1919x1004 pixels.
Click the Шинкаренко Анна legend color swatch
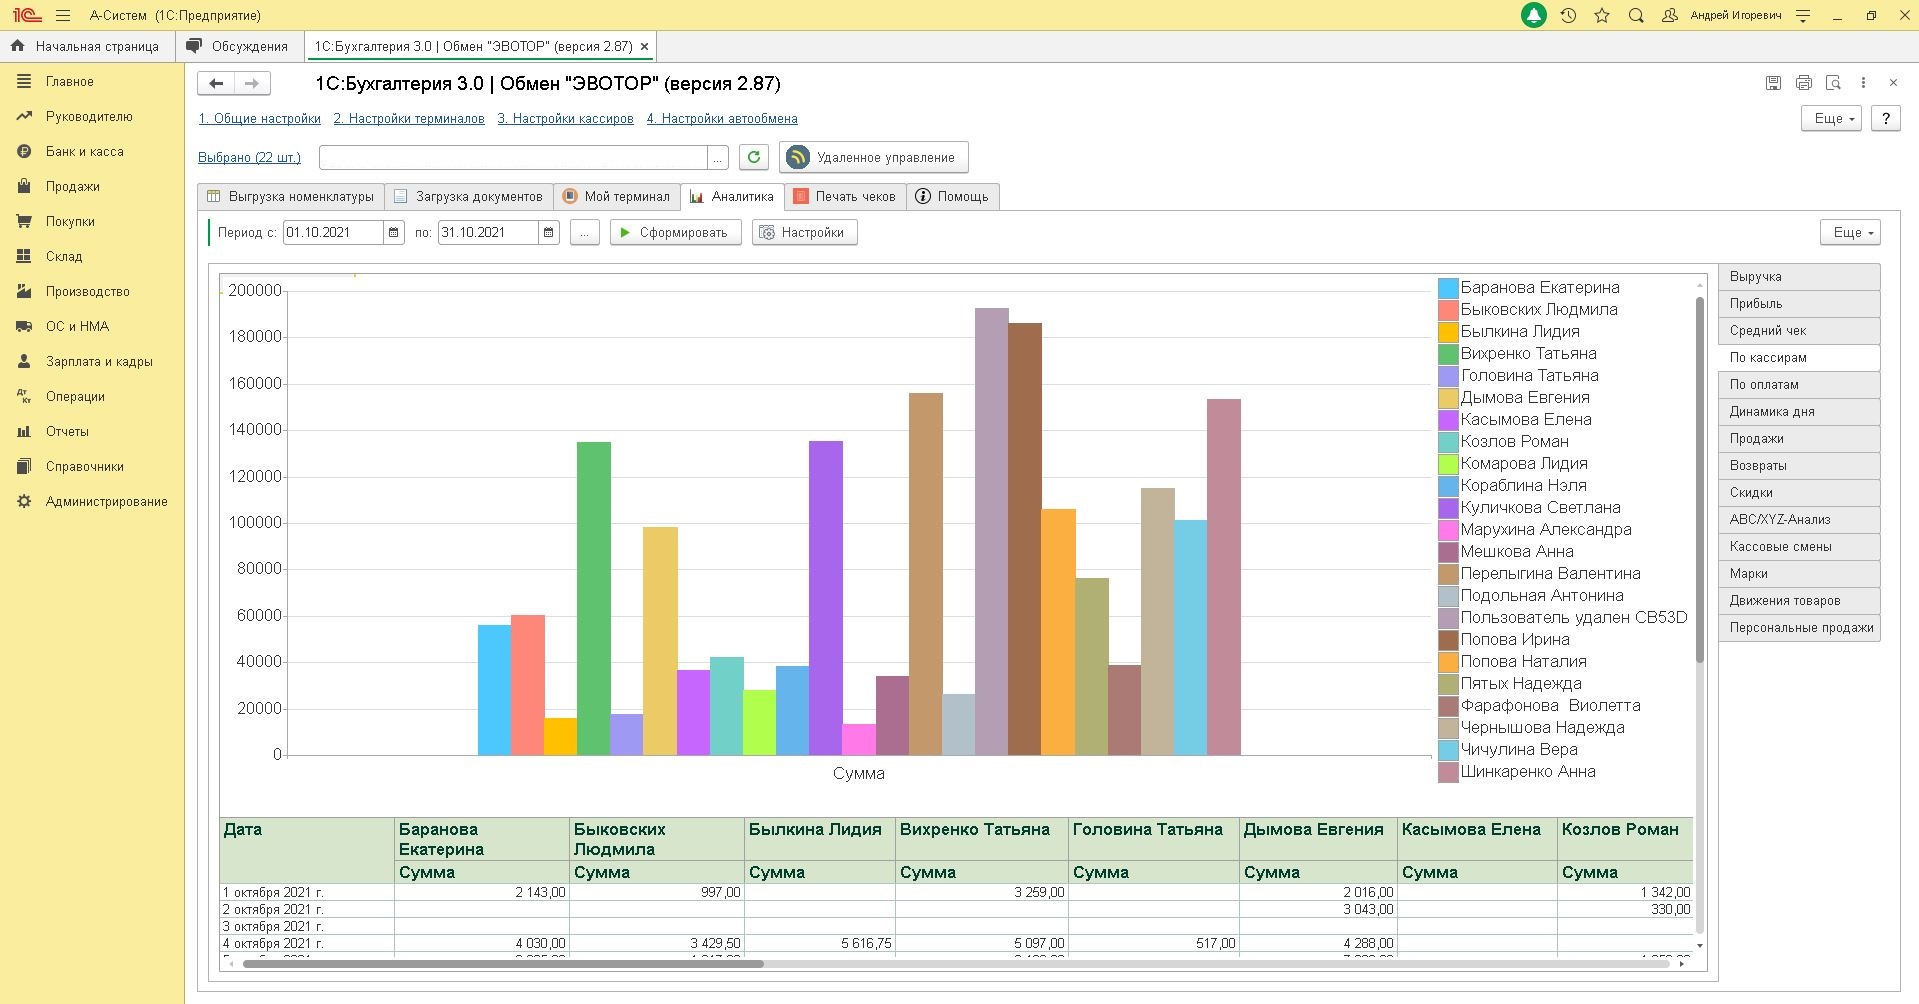(x=1448, y=772)
